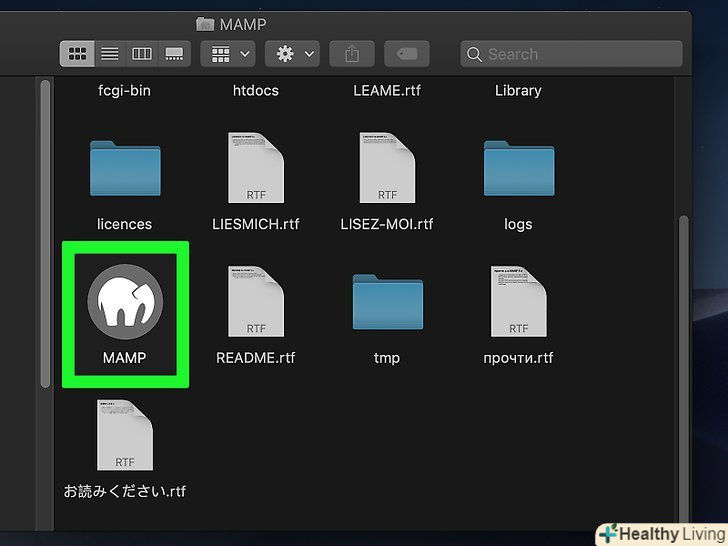Click the LISEZ-MOI.rtf file name
This screenshot has width=728, height=546.
coord(387,224)
